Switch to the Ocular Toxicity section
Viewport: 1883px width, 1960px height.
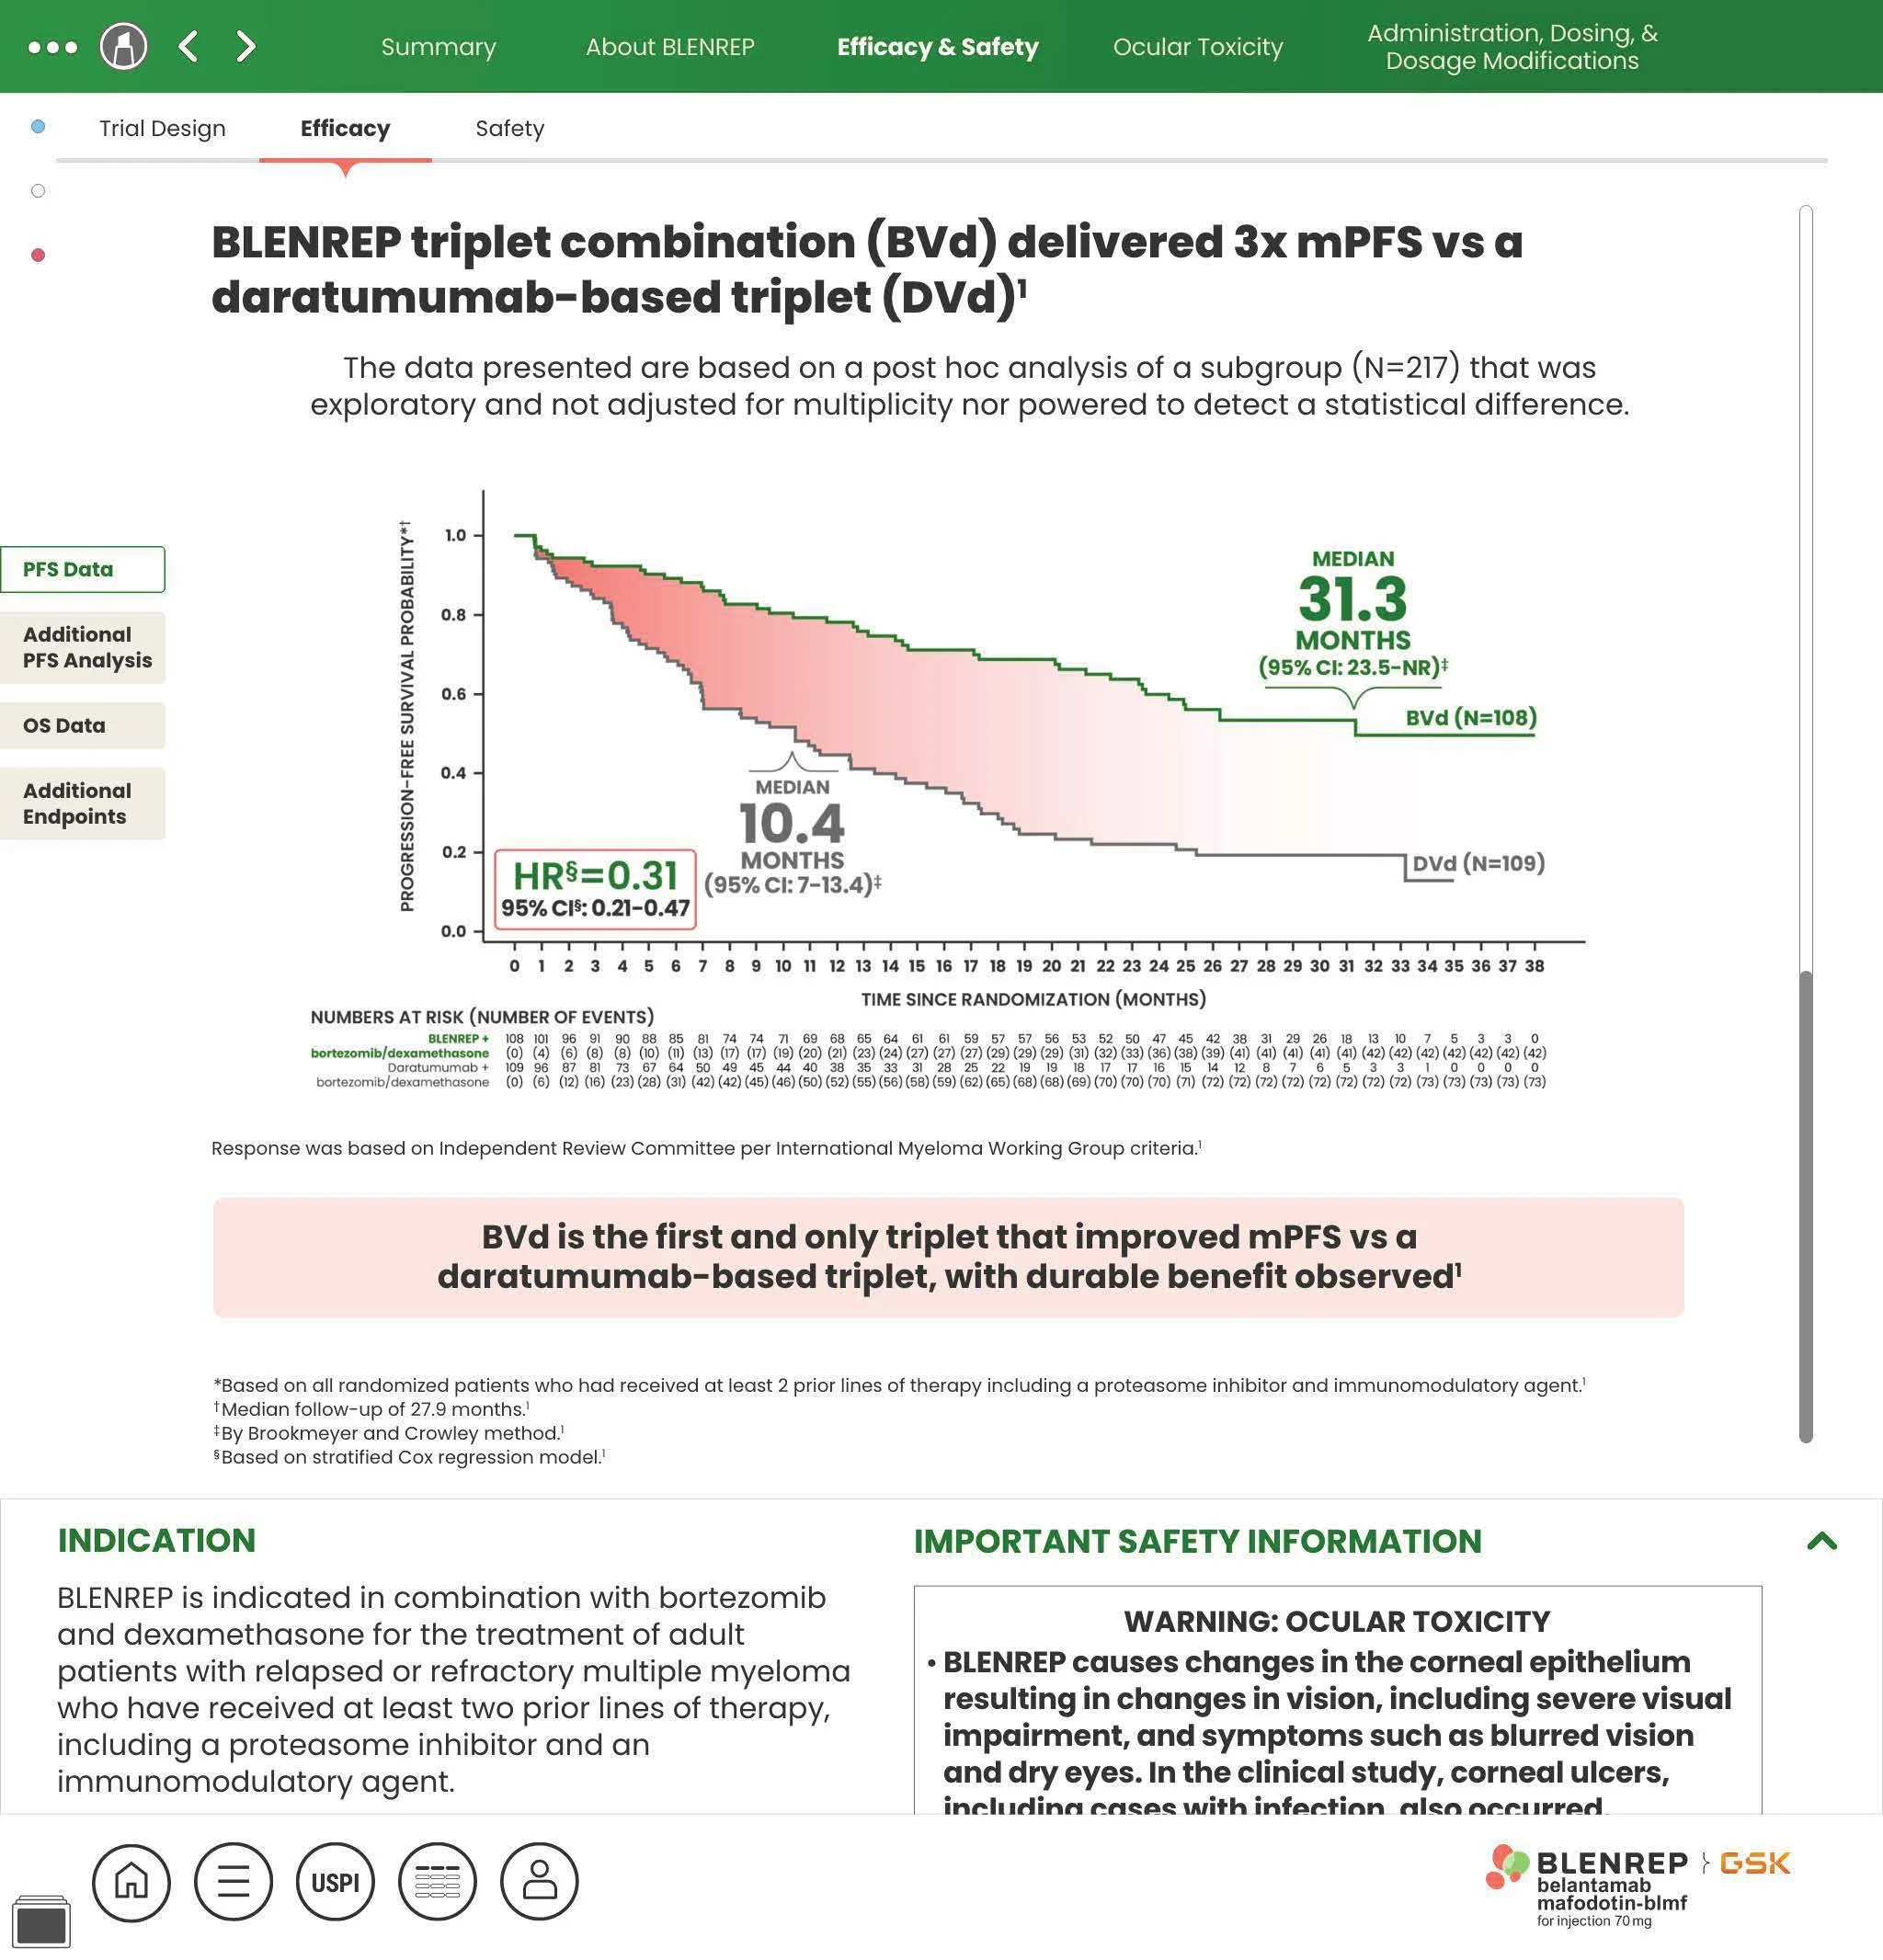1198,46
